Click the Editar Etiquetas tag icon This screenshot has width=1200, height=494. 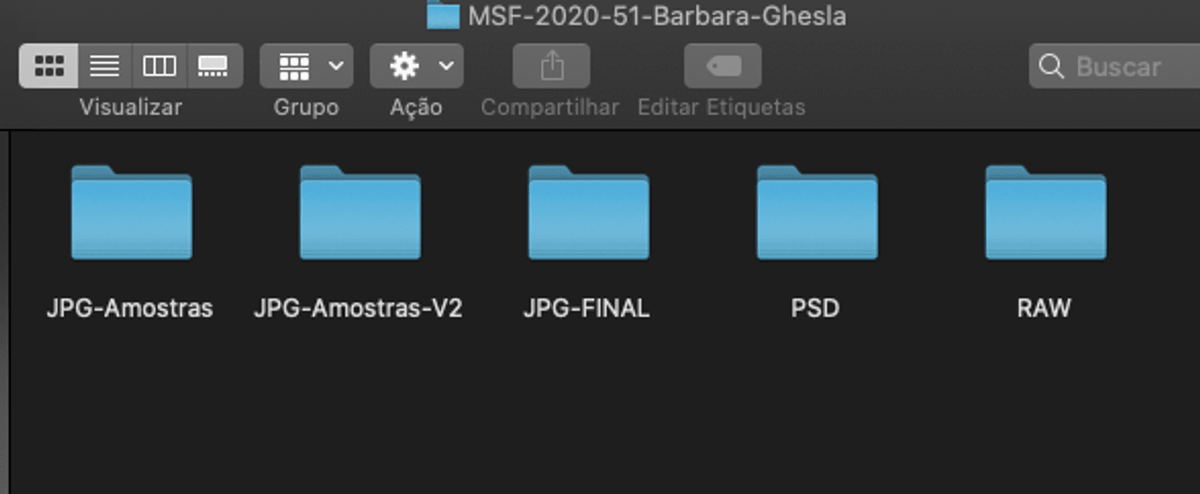click(722, 67)
